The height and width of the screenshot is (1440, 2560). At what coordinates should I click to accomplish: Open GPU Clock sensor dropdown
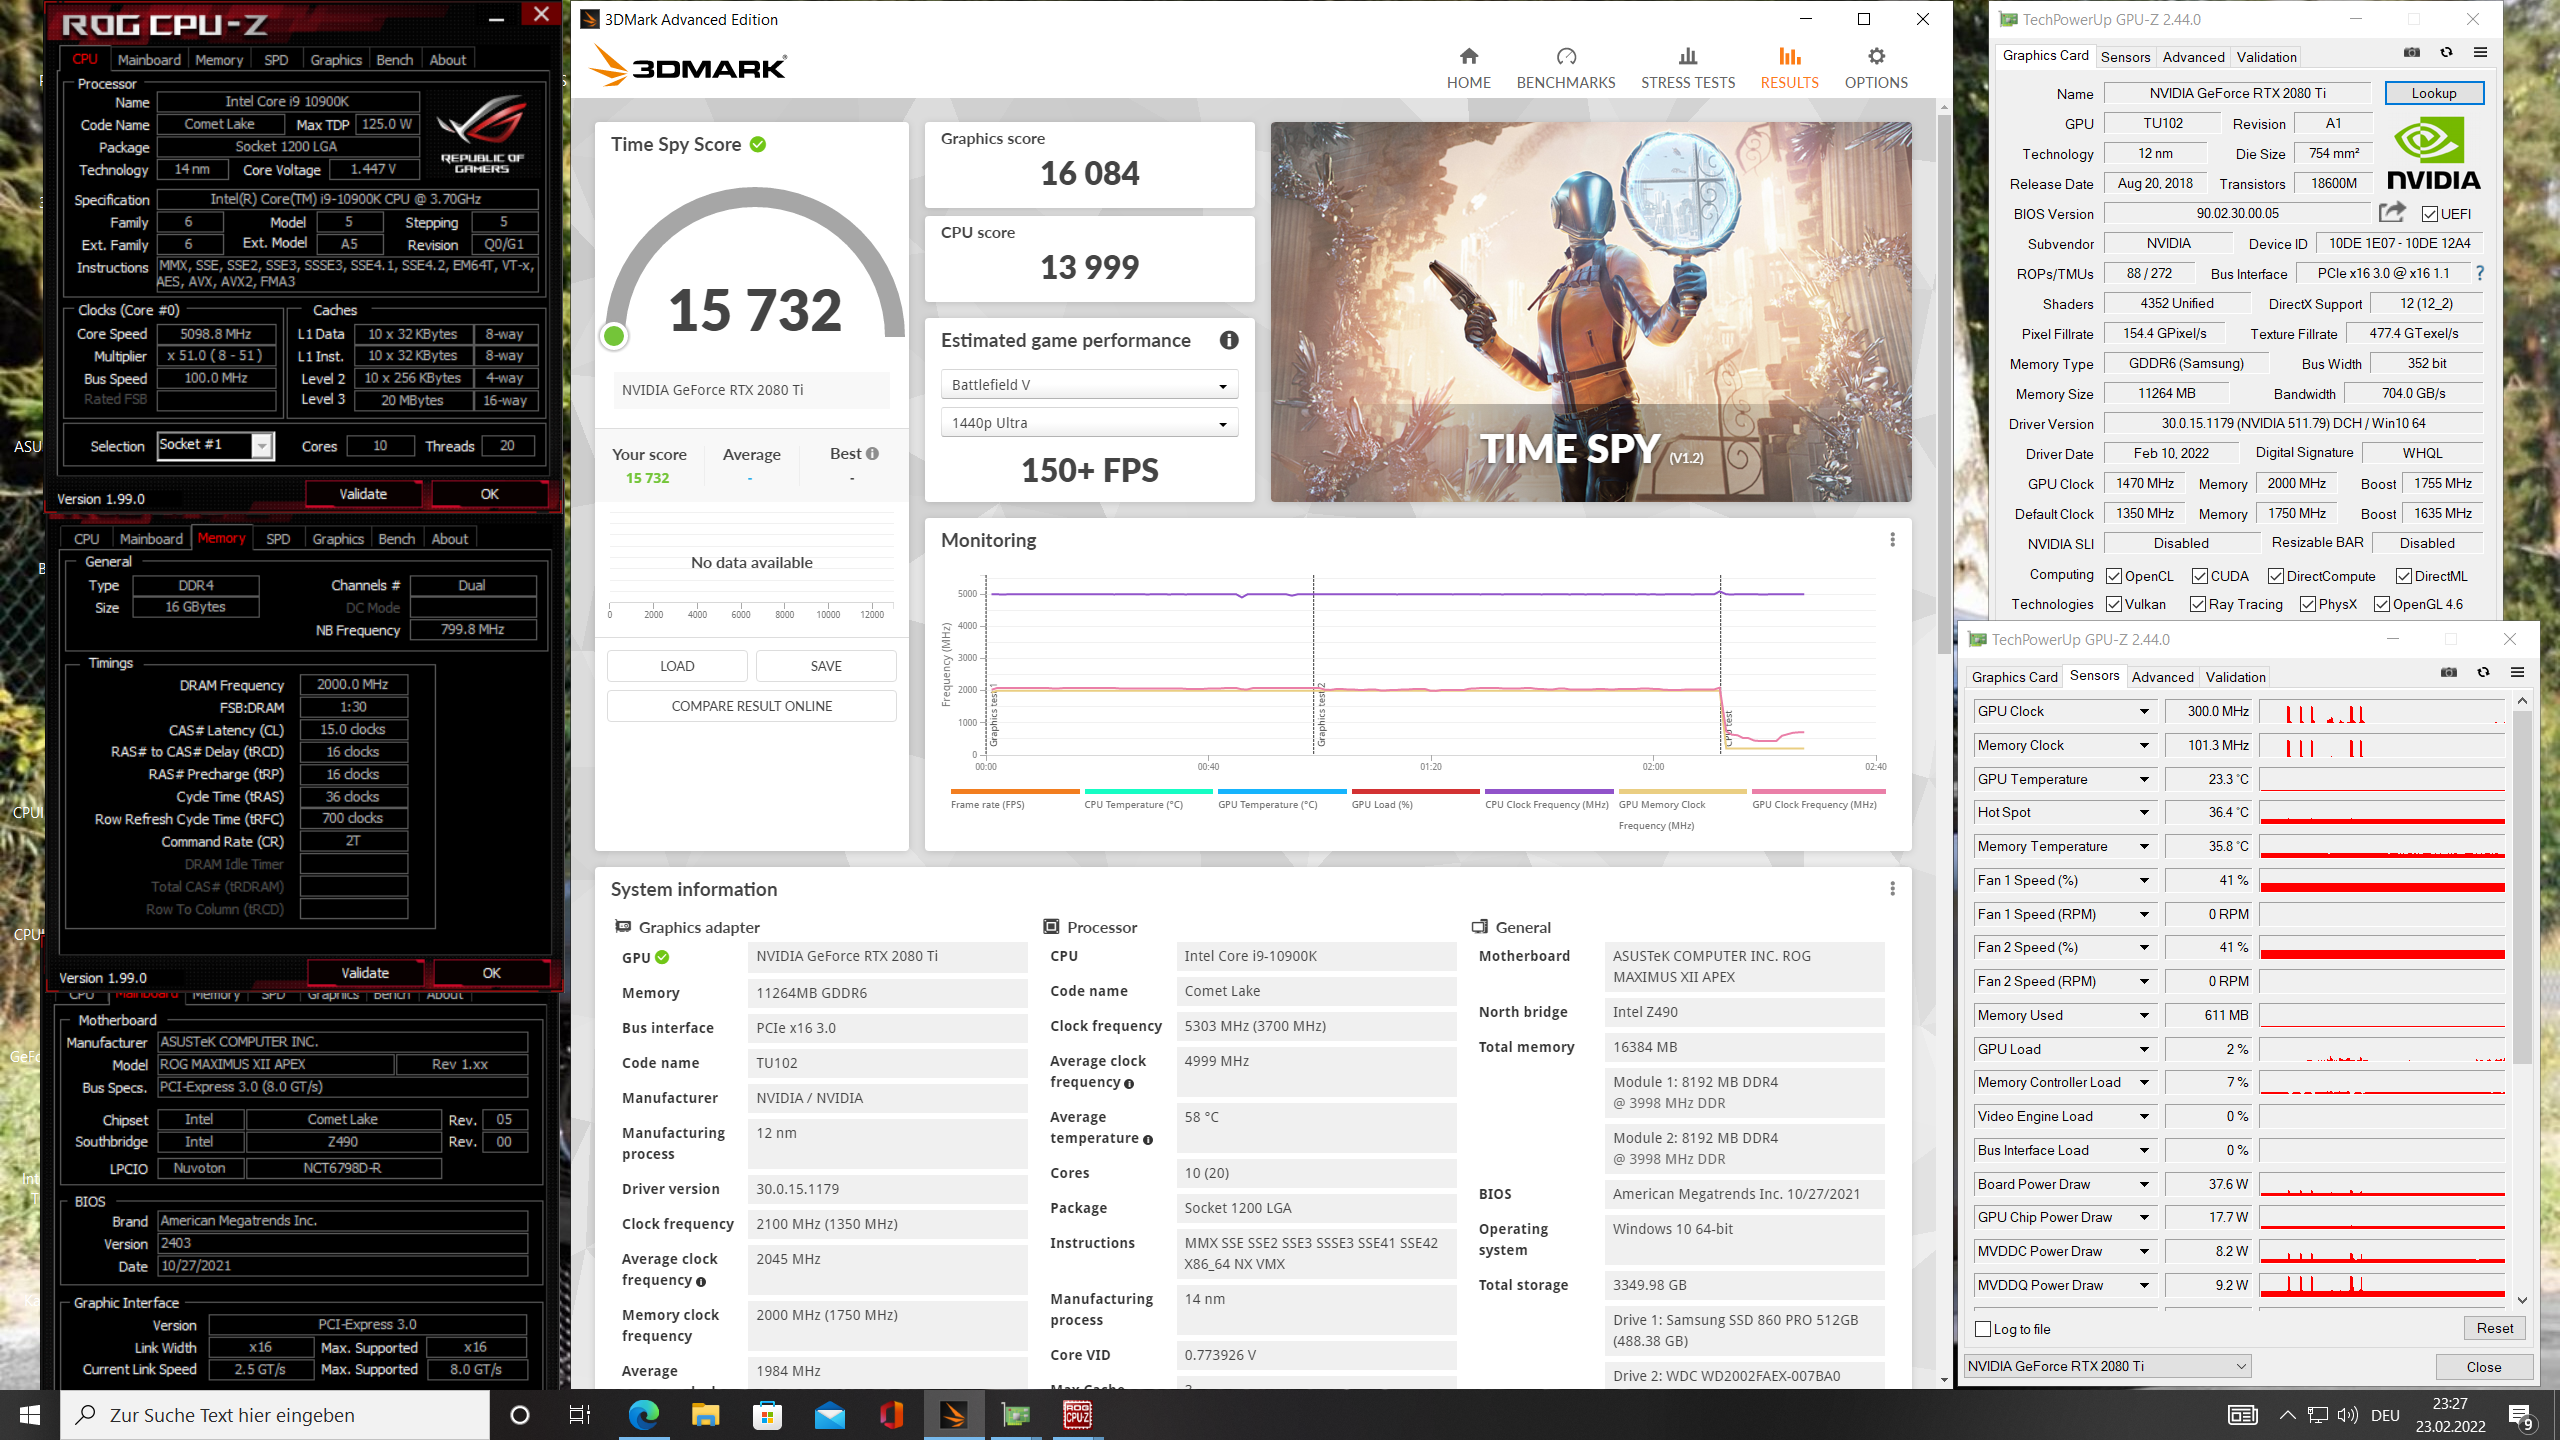2144,712
